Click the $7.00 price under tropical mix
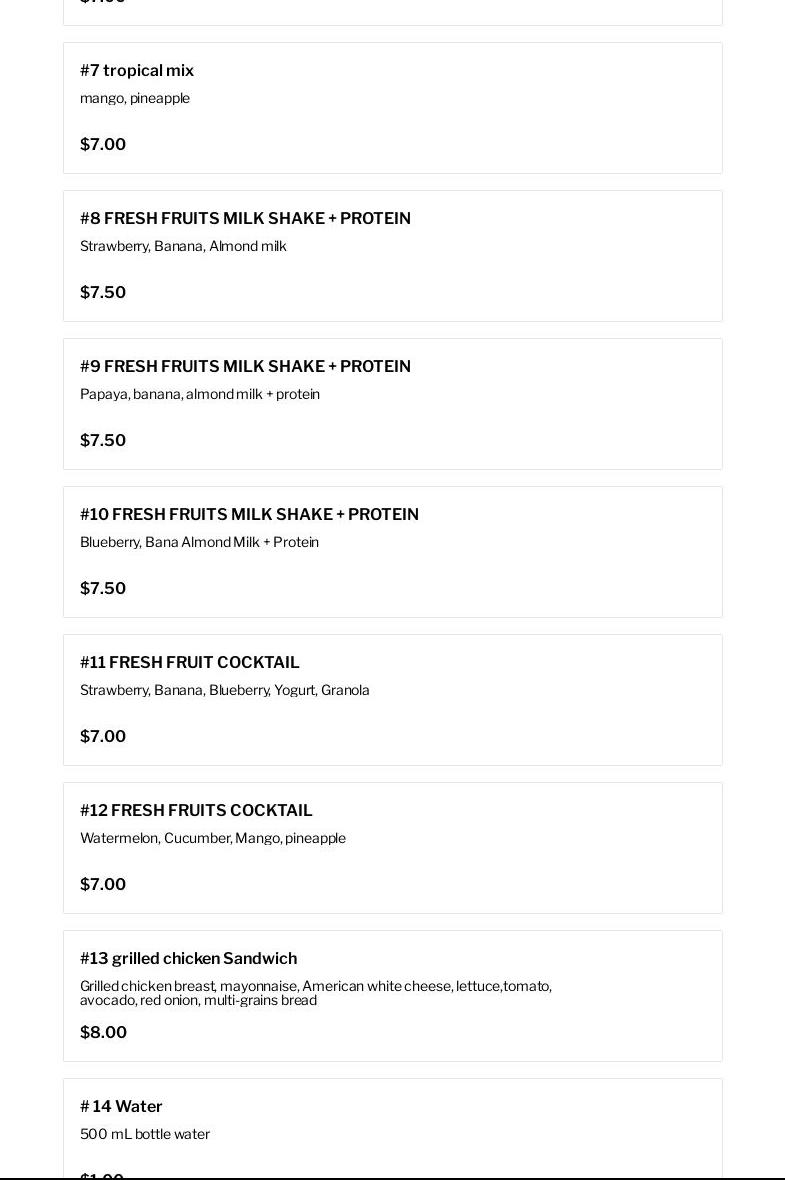This screenshot has width=785, height=1180. [103, 144]
